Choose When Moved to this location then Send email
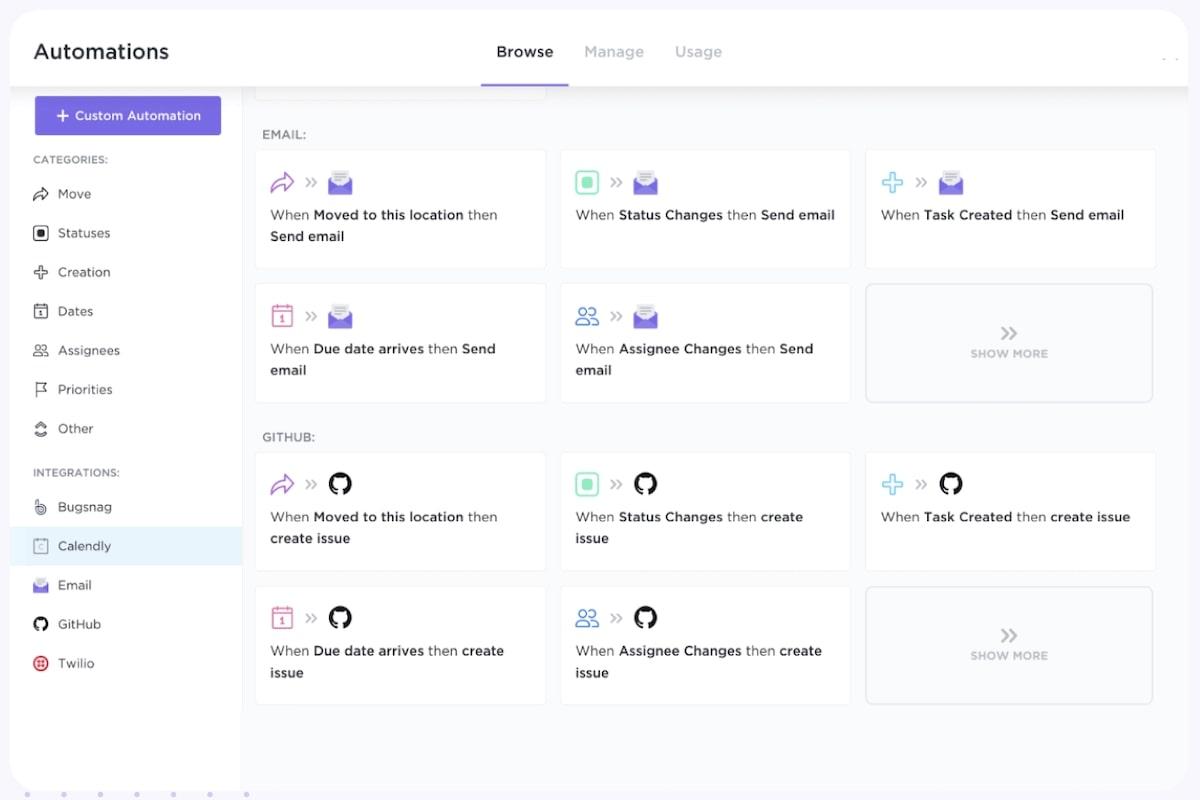The height and width of the screenshot is (800, 1200). coord(401,209)
